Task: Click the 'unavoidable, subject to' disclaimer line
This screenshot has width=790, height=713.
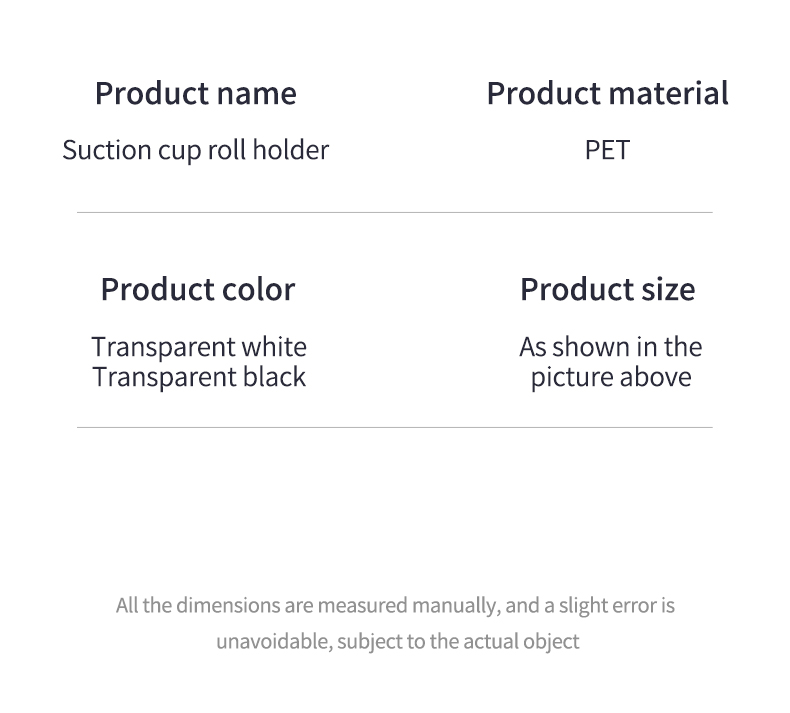Action: point(397,641)
